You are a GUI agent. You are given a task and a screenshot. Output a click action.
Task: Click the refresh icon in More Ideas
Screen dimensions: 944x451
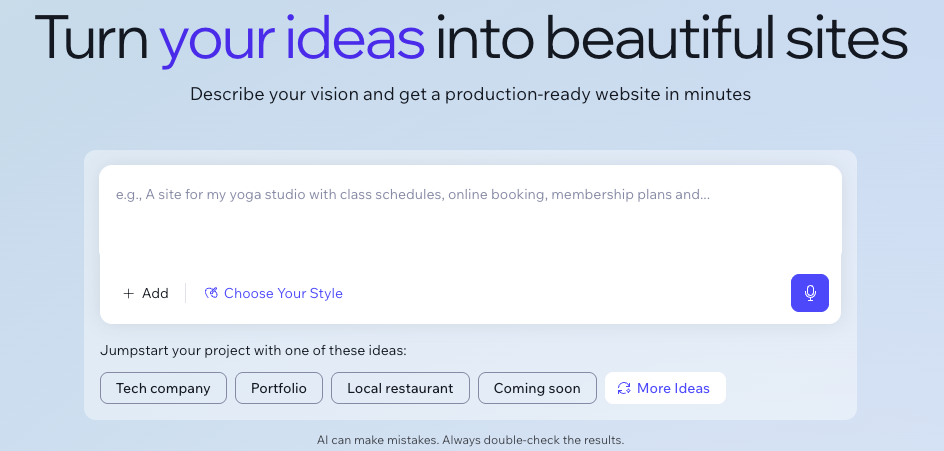[624, 388]
